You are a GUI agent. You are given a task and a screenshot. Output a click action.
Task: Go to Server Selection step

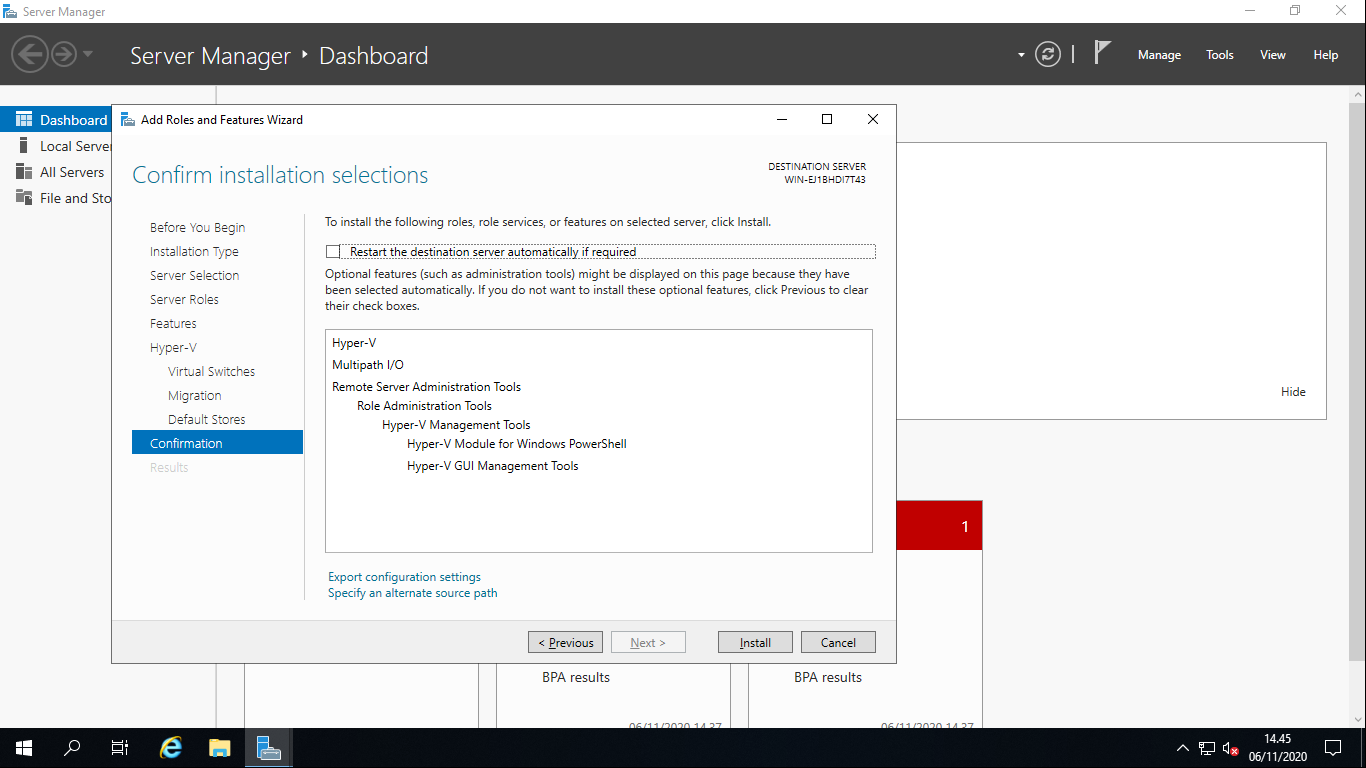194,276
